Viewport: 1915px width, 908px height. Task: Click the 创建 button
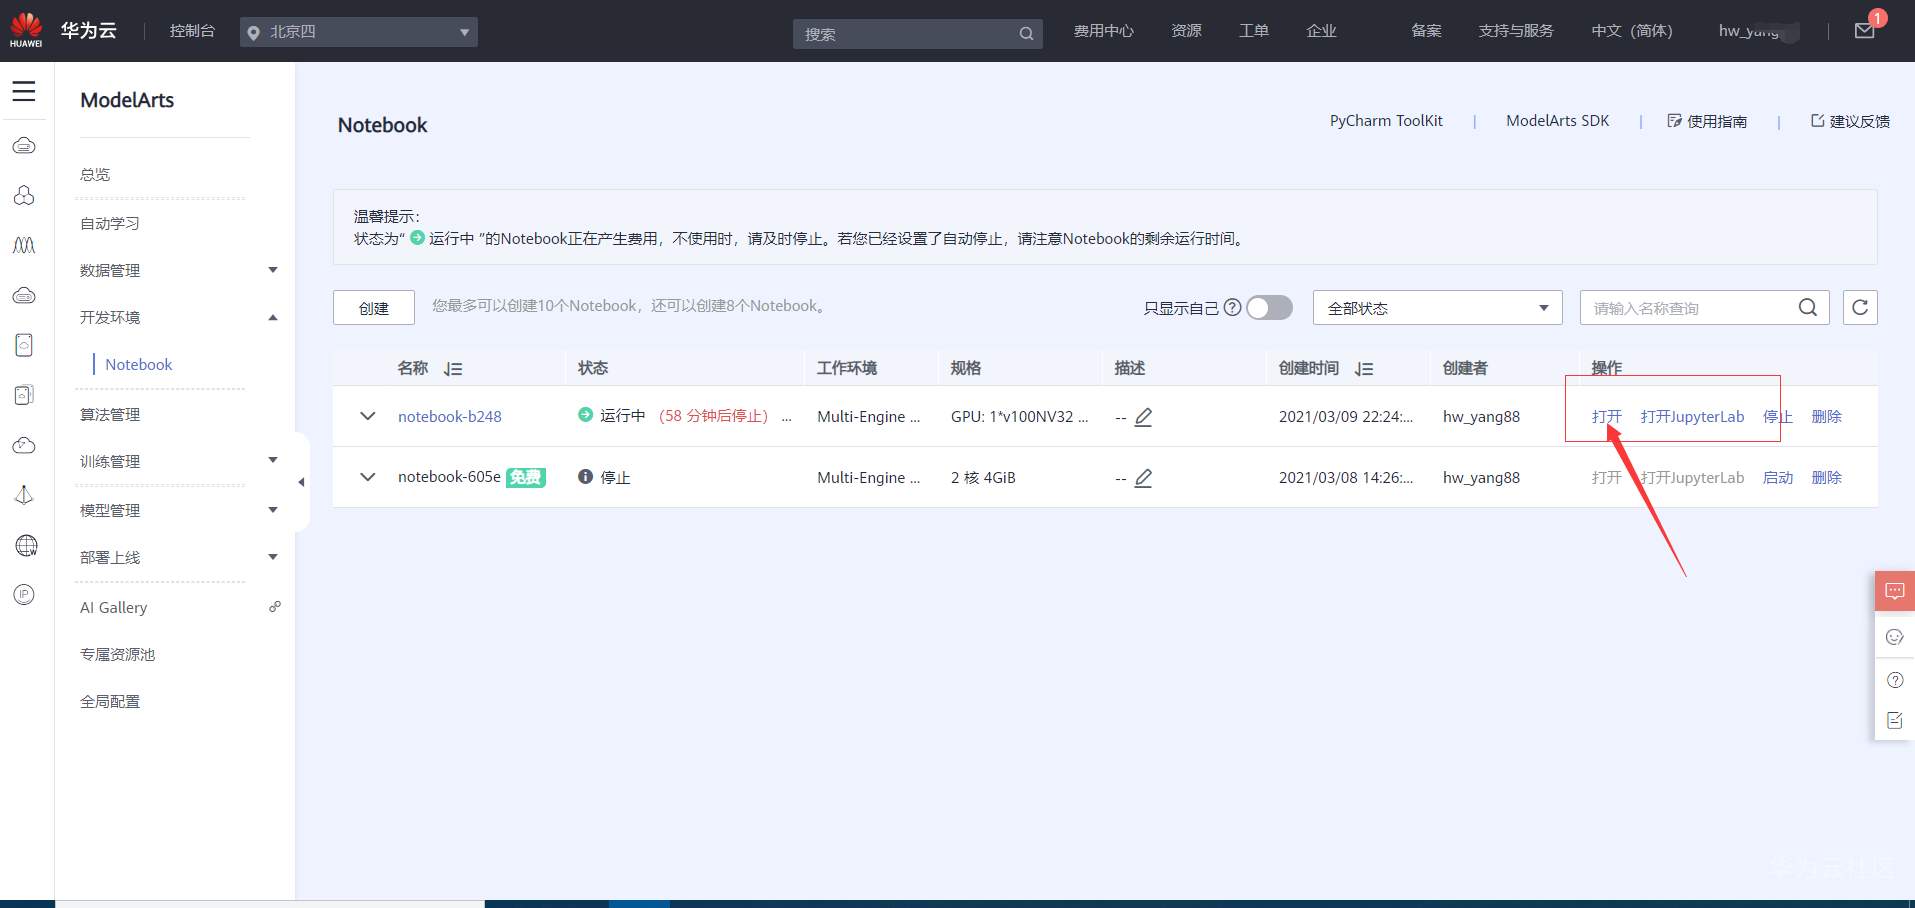pyautogui.click(x=374, y=308)
